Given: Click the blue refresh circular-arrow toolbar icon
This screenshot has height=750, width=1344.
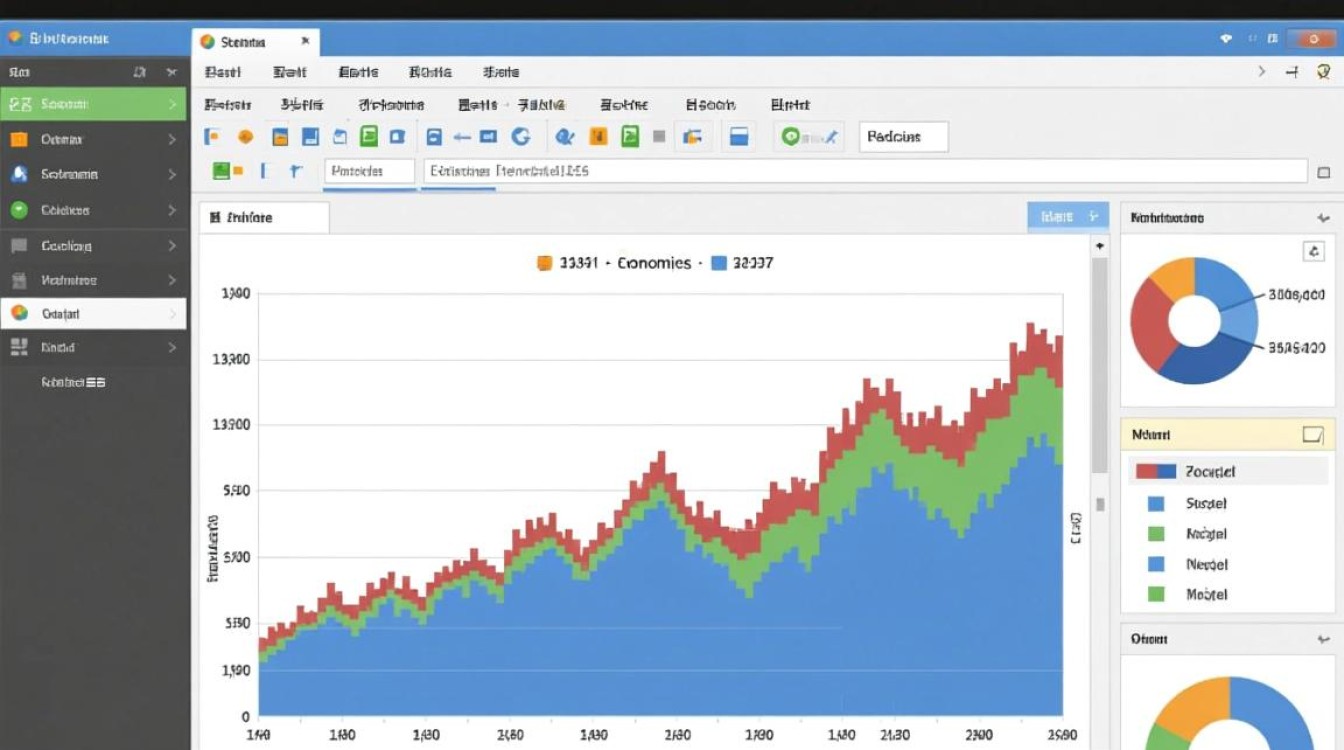Looking at the screenshot, I should [520, 137].
